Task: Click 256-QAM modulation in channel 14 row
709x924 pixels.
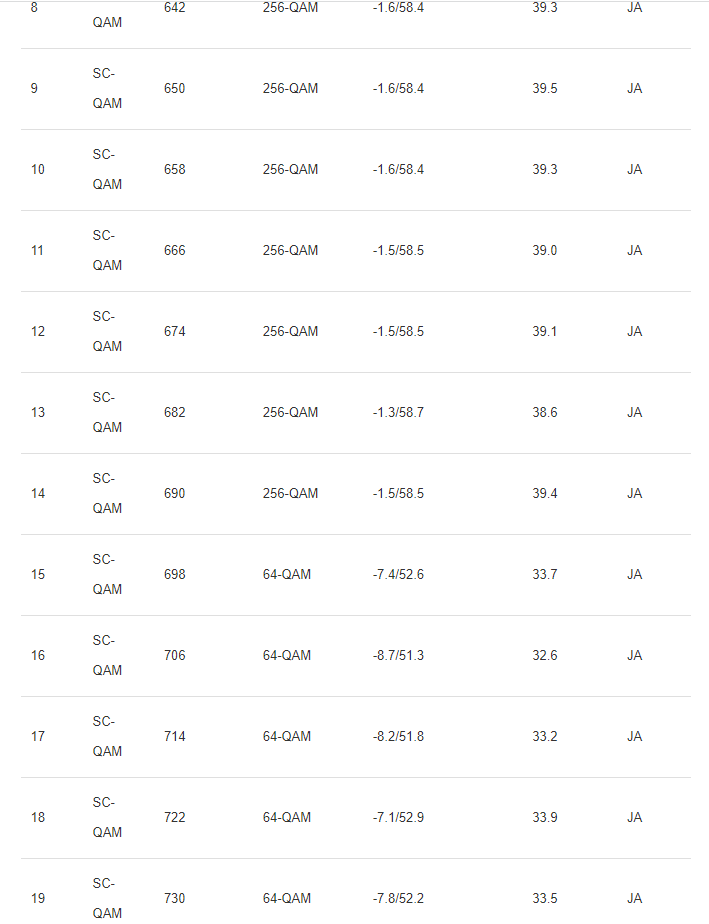Action: (x=290, y=494)
